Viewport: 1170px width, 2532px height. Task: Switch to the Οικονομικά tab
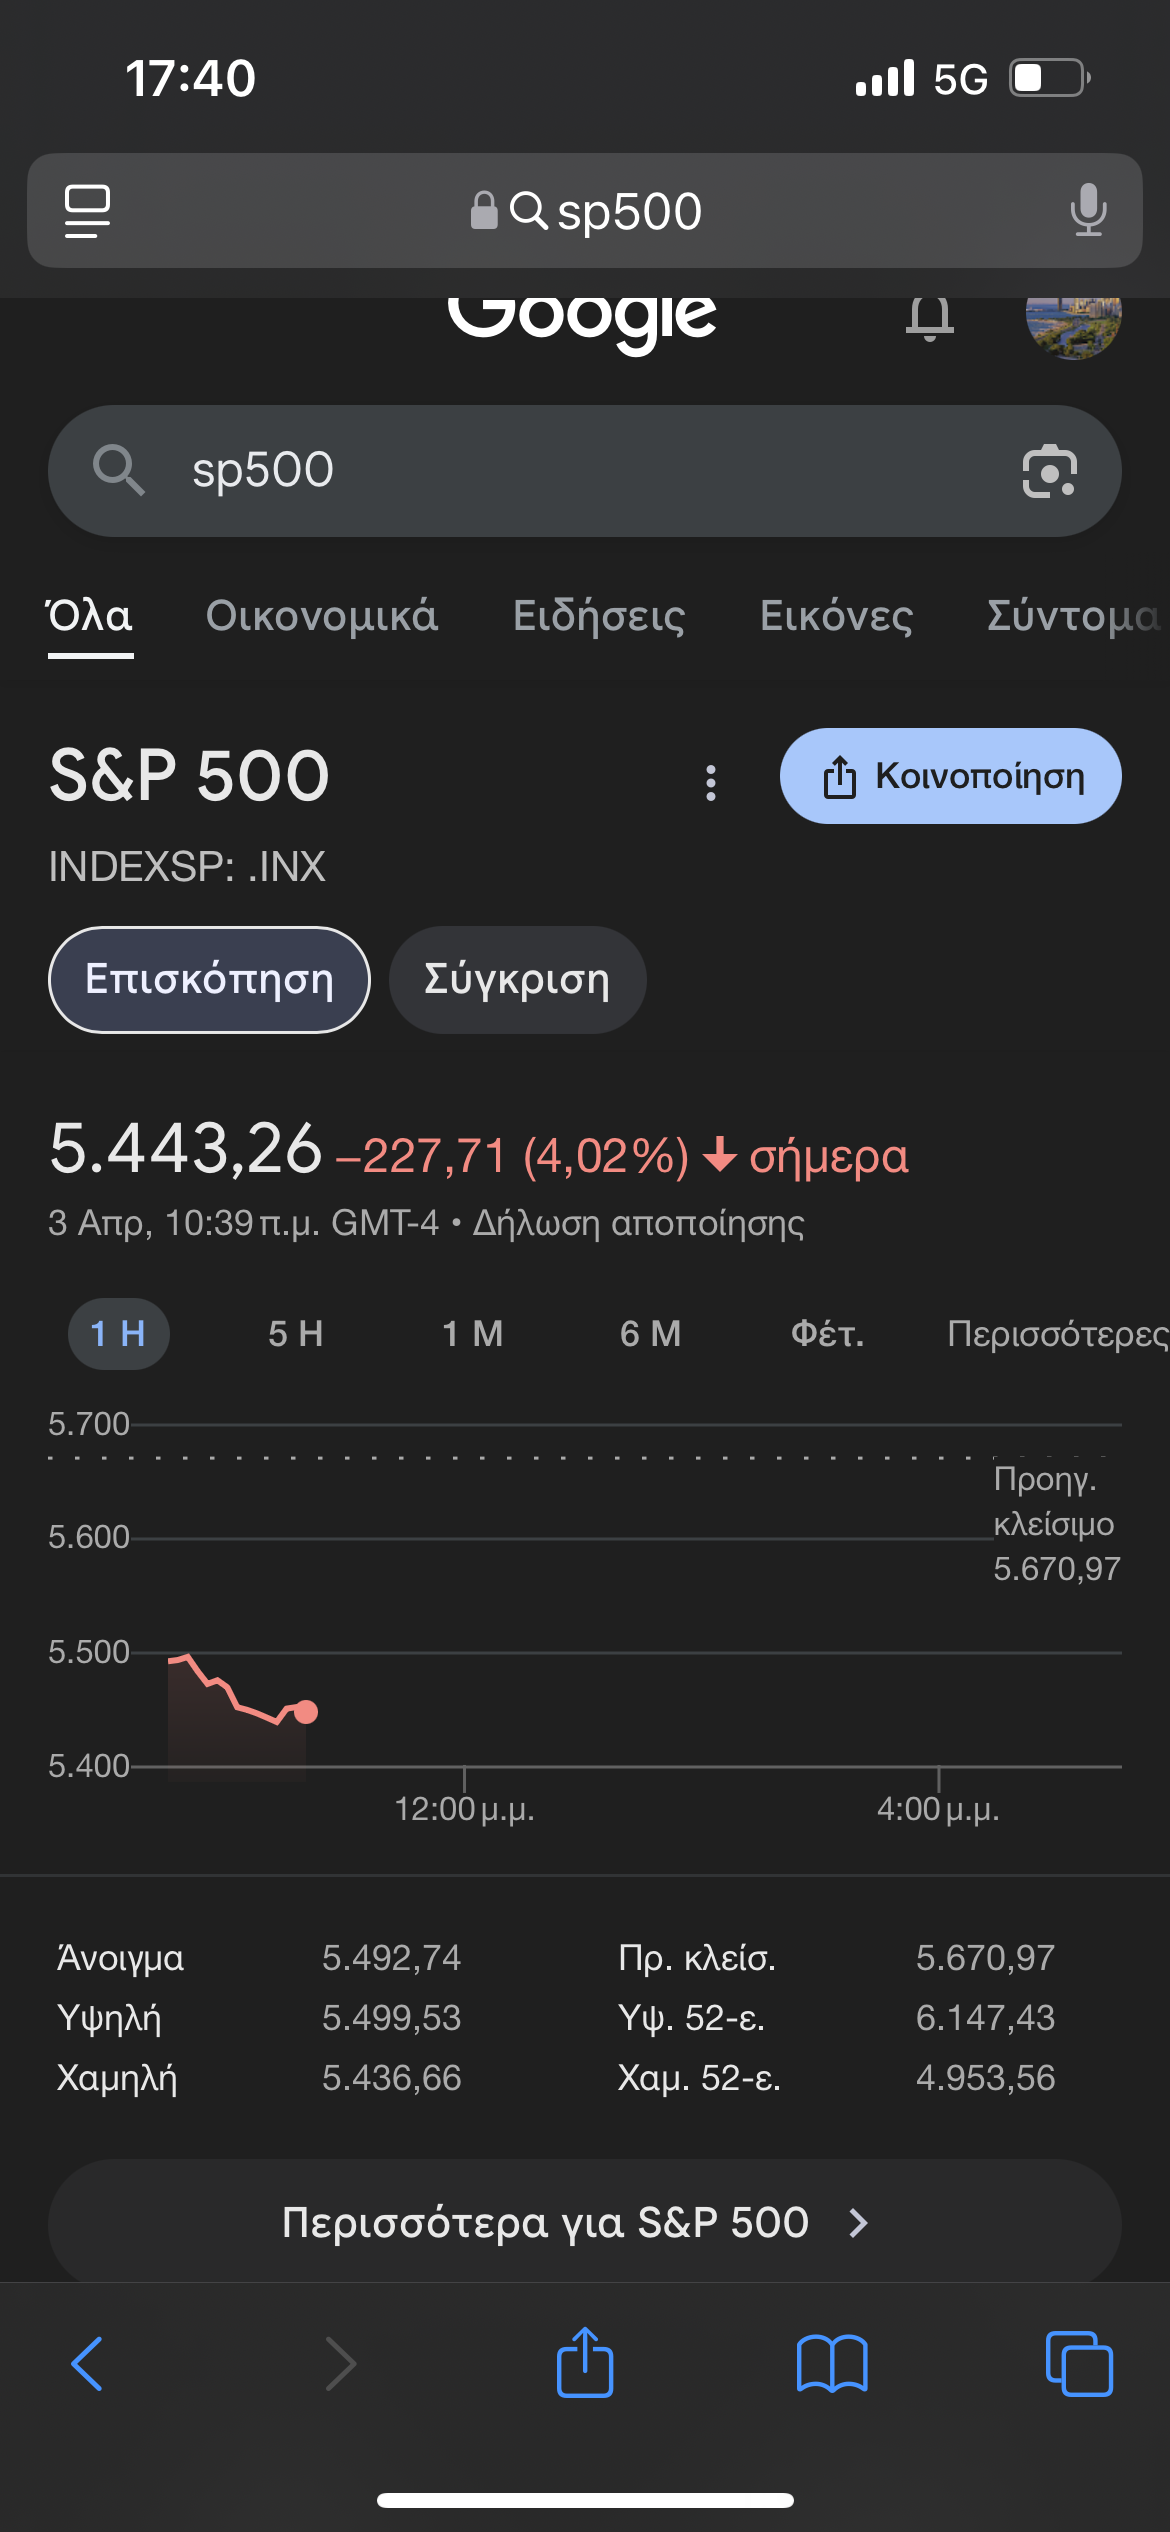(x=322, y=616)
